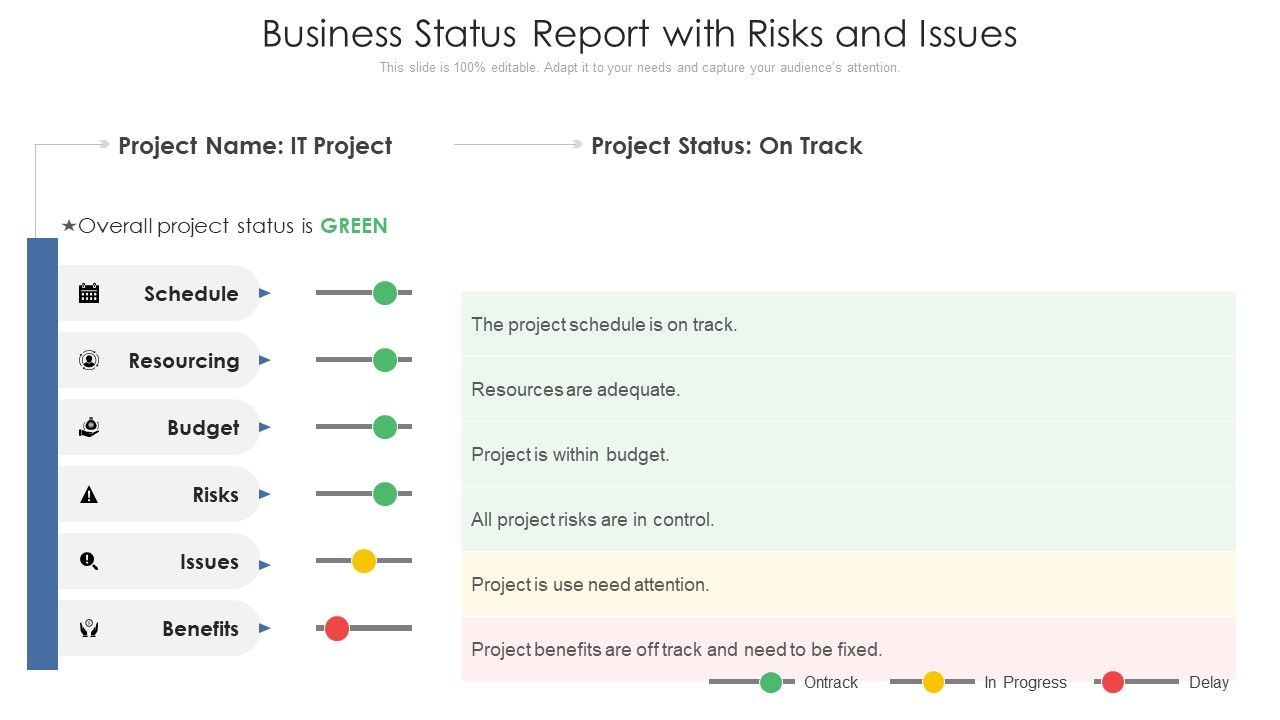
Task: Click the green word GREEN
Action: tap(354, 226)
